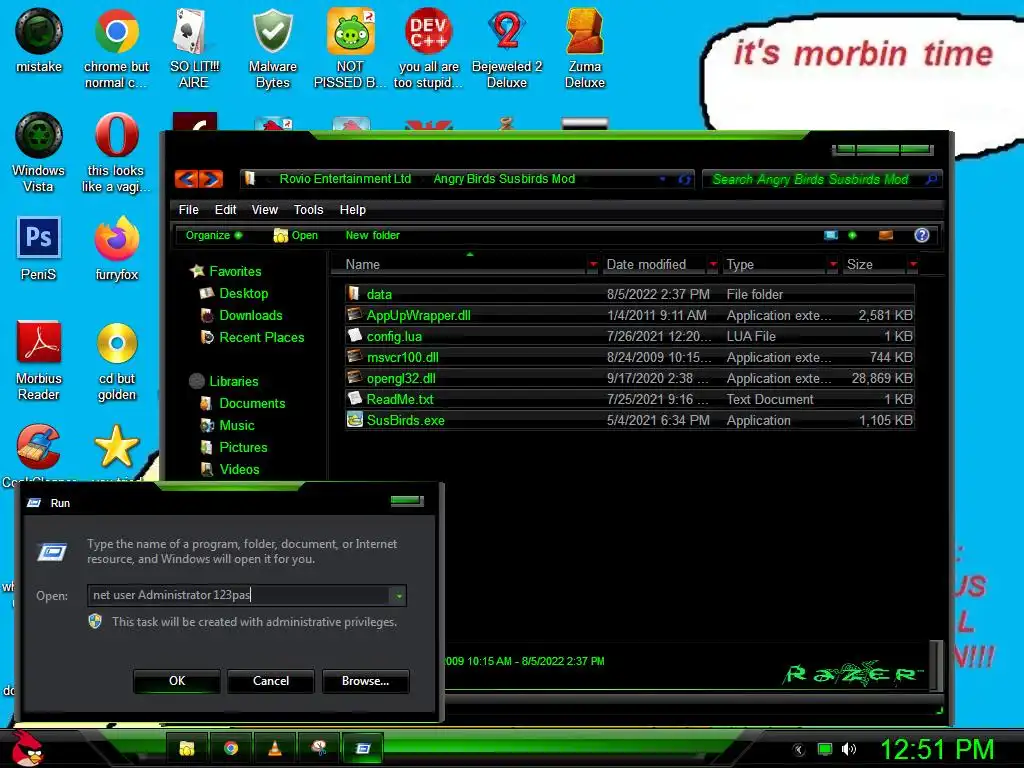Click the change view icon in Explorer
Image resolution: width=1024 pixels, height=768 pixels.
click(x=831, y=235)
